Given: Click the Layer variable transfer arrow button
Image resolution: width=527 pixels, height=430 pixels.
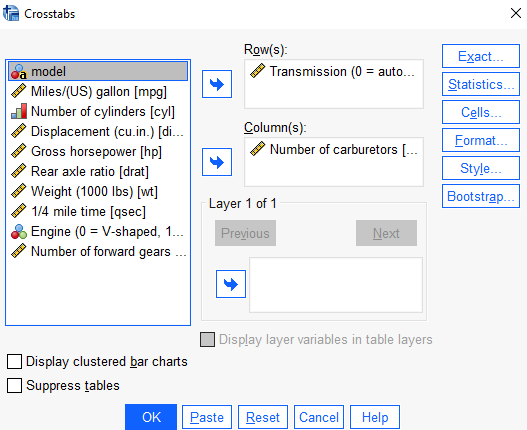Looking at the screenshot, I should click(x=231, y=284).
